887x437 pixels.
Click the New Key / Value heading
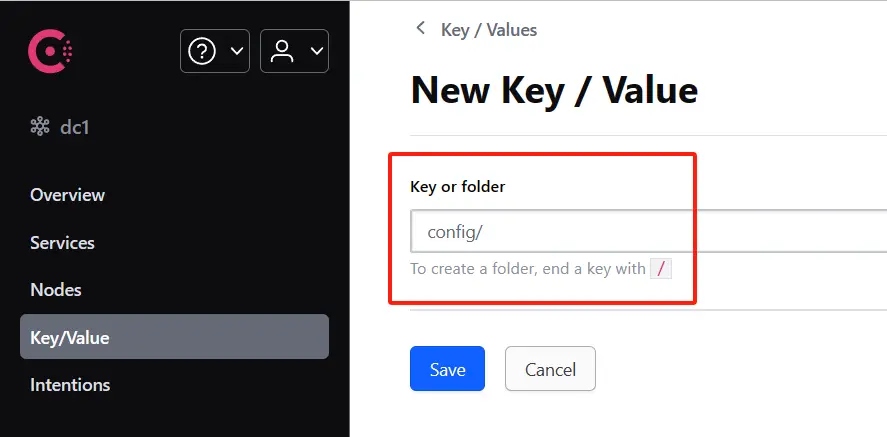click(x=554, y=91)
